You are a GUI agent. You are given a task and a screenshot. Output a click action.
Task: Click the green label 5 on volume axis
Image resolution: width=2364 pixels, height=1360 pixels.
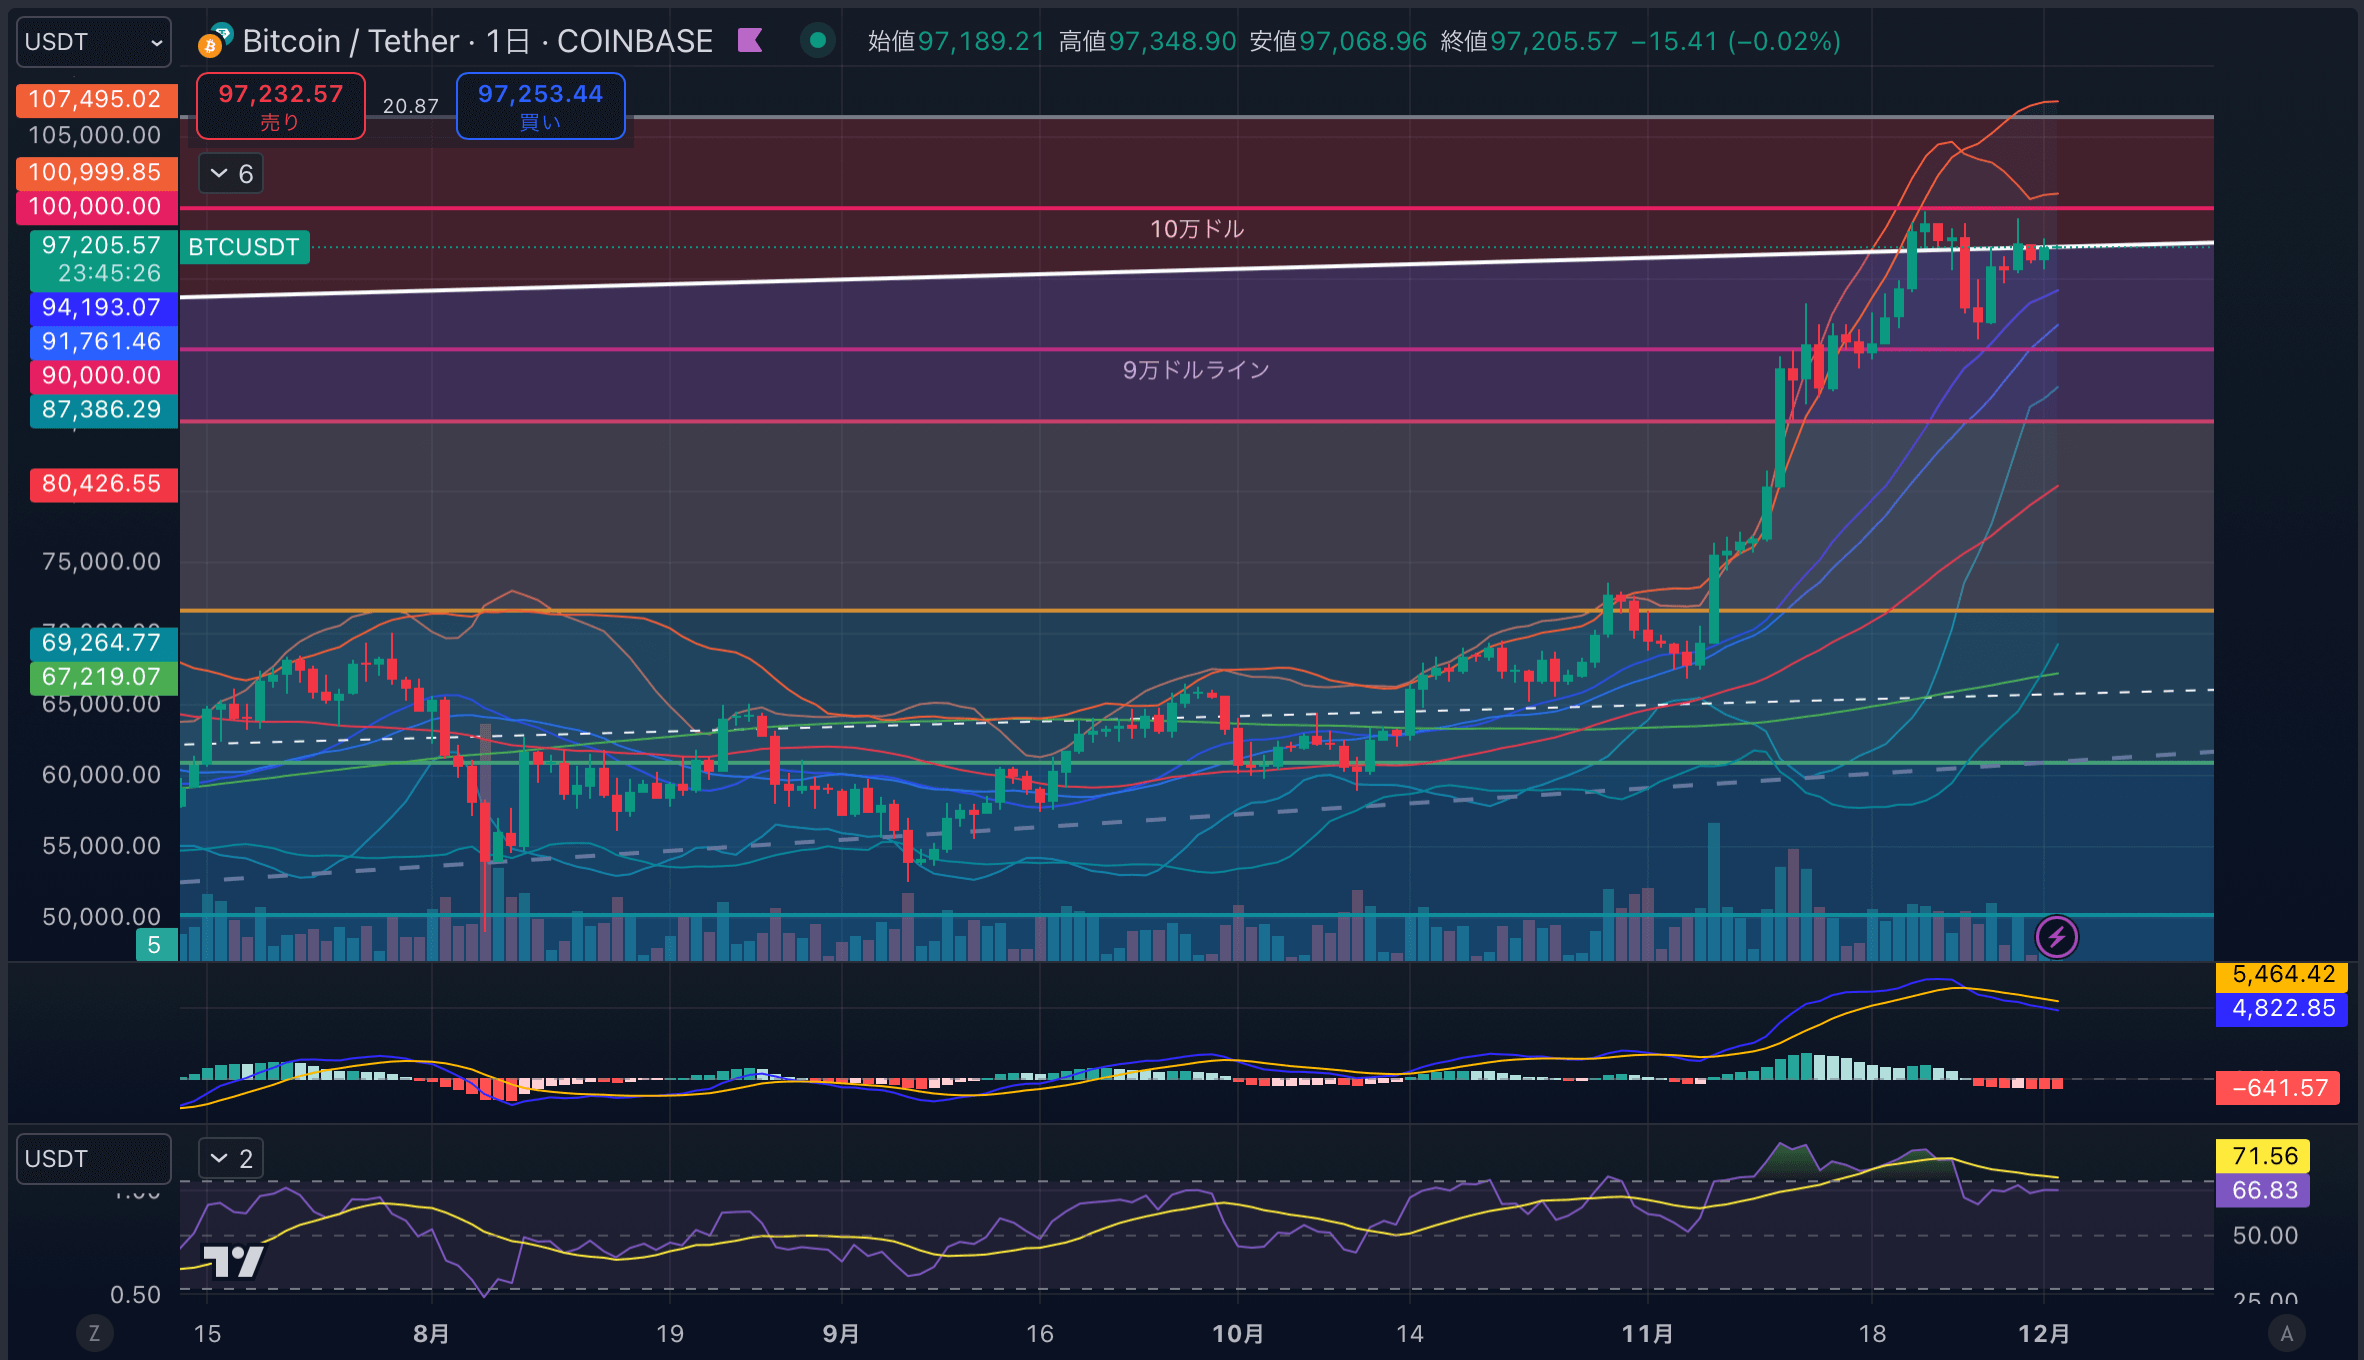[156, 945]
